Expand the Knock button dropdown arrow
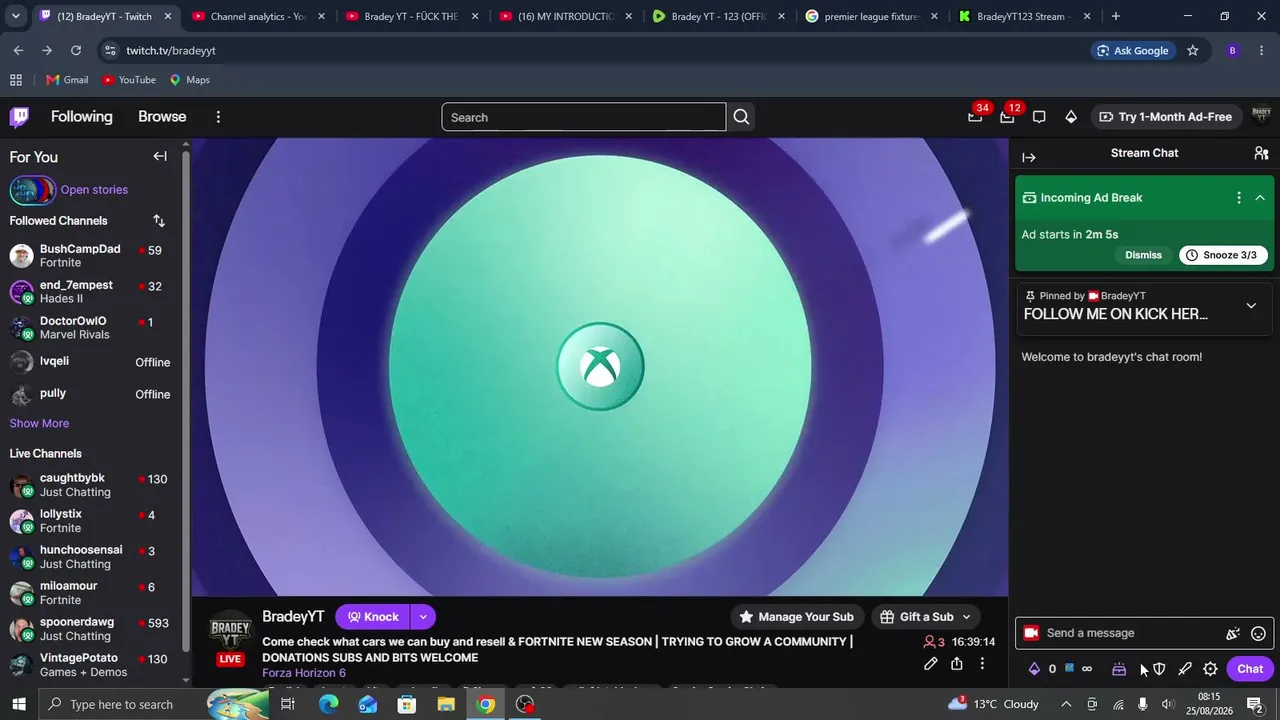 coord(423,617)
